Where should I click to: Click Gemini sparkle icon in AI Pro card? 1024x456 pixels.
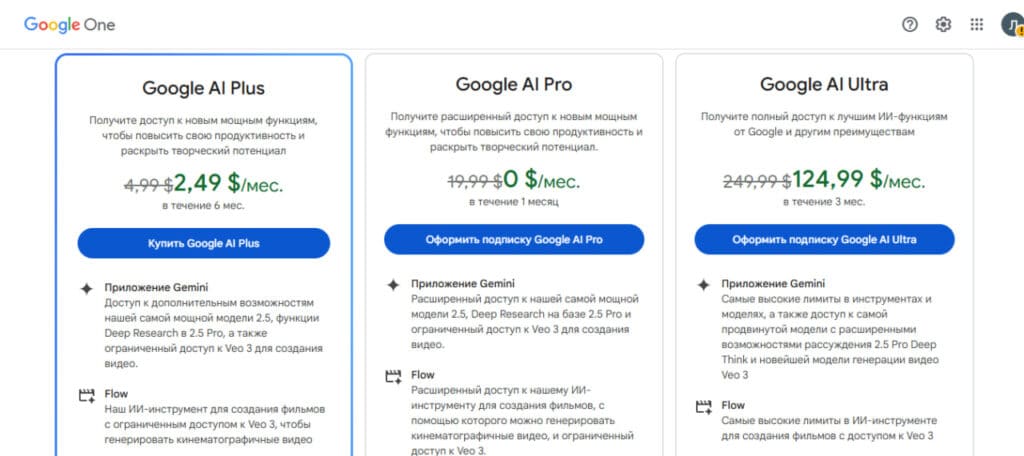[392, 285]
